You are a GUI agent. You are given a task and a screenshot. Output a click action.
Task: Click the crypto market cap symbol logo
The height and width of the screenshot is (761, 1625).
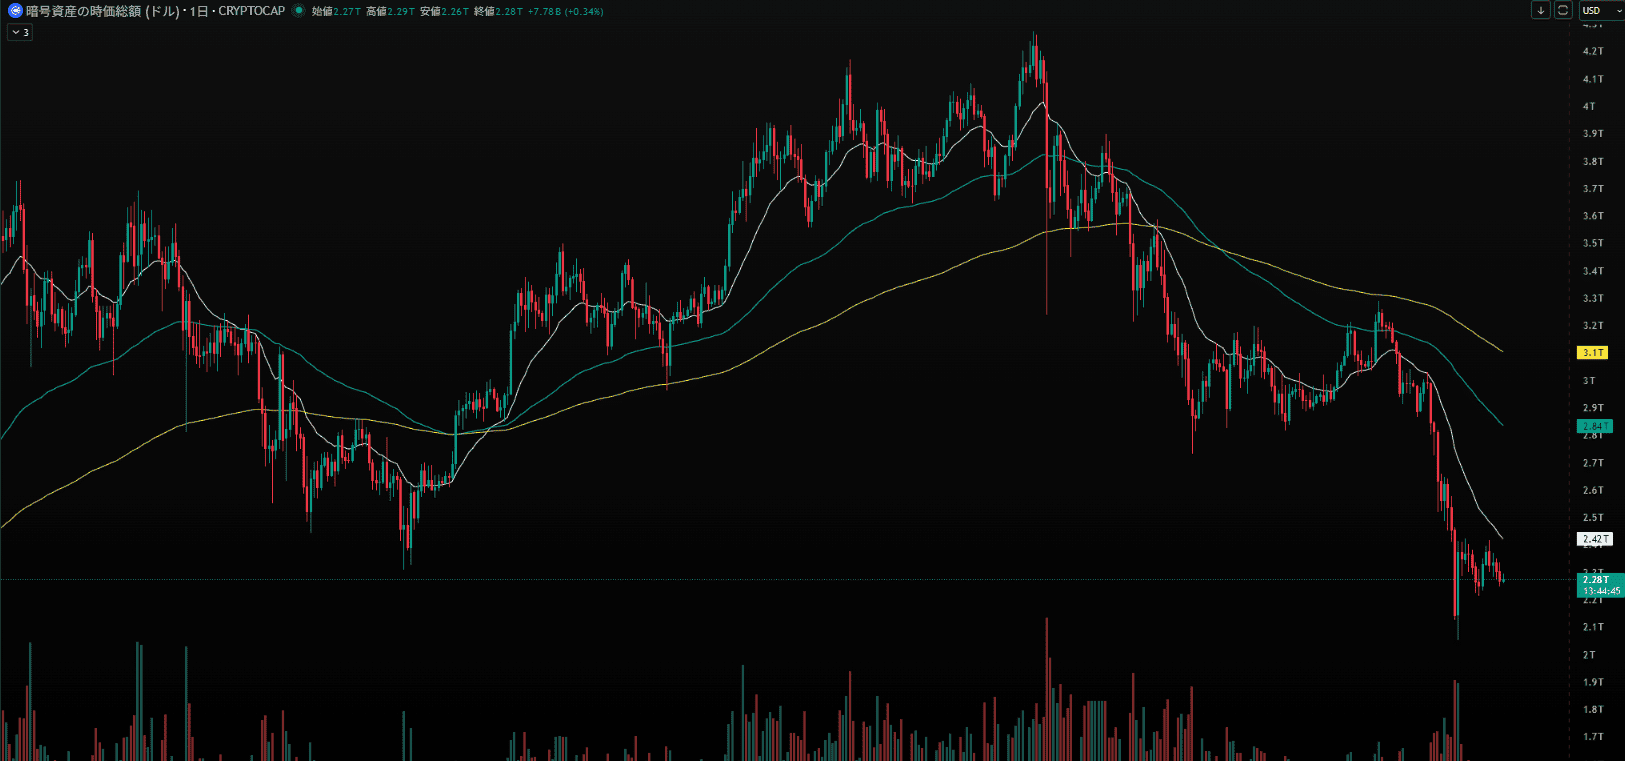point(15,11)
